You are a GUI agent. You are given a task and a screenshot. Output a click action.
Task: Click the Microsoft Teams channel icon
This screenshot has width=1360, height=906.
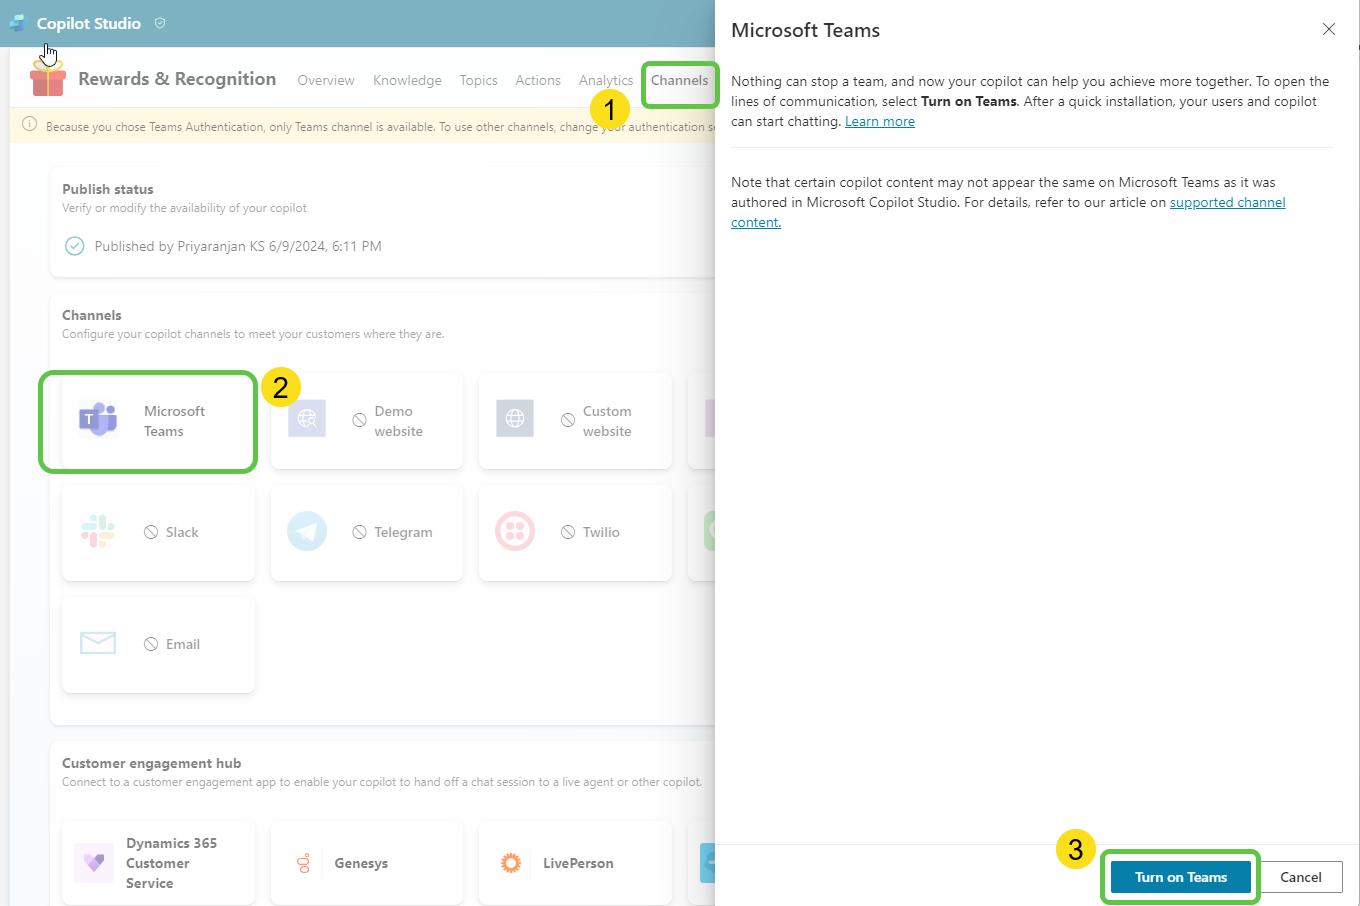pos(98,420)
